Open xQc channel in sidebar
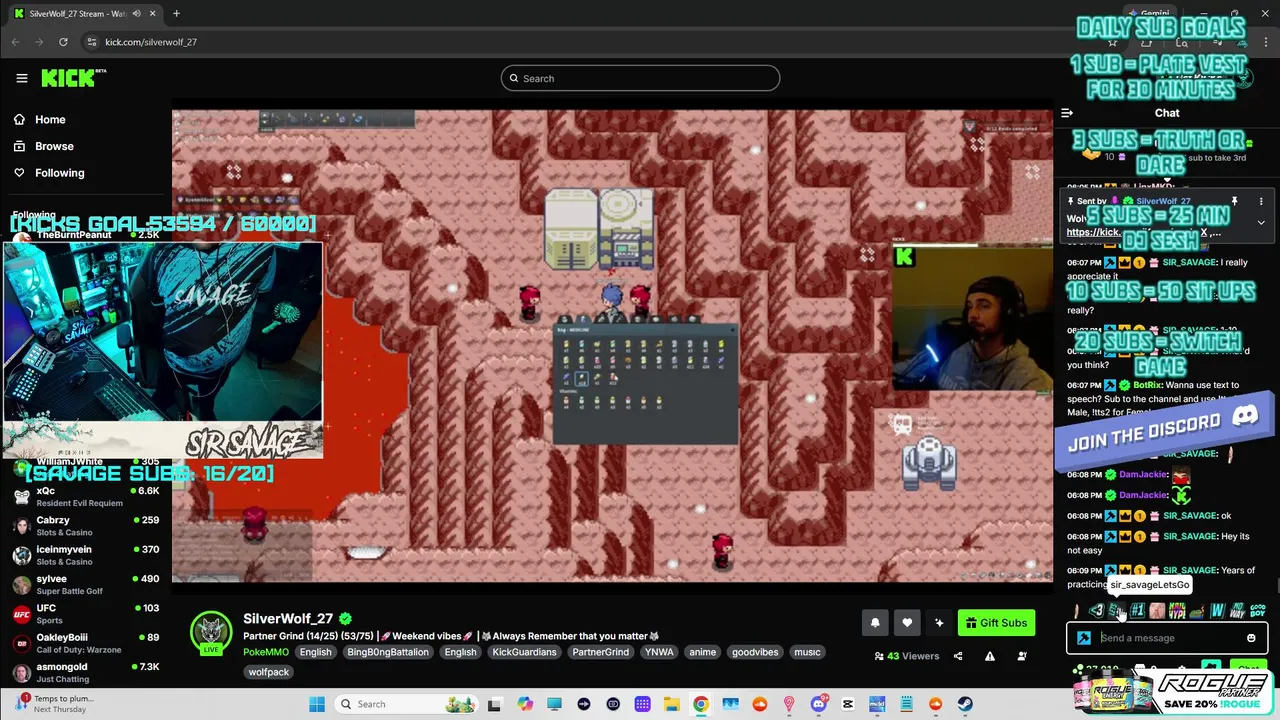The width and height of the screenshot is (1280, 720). point(85,496)
